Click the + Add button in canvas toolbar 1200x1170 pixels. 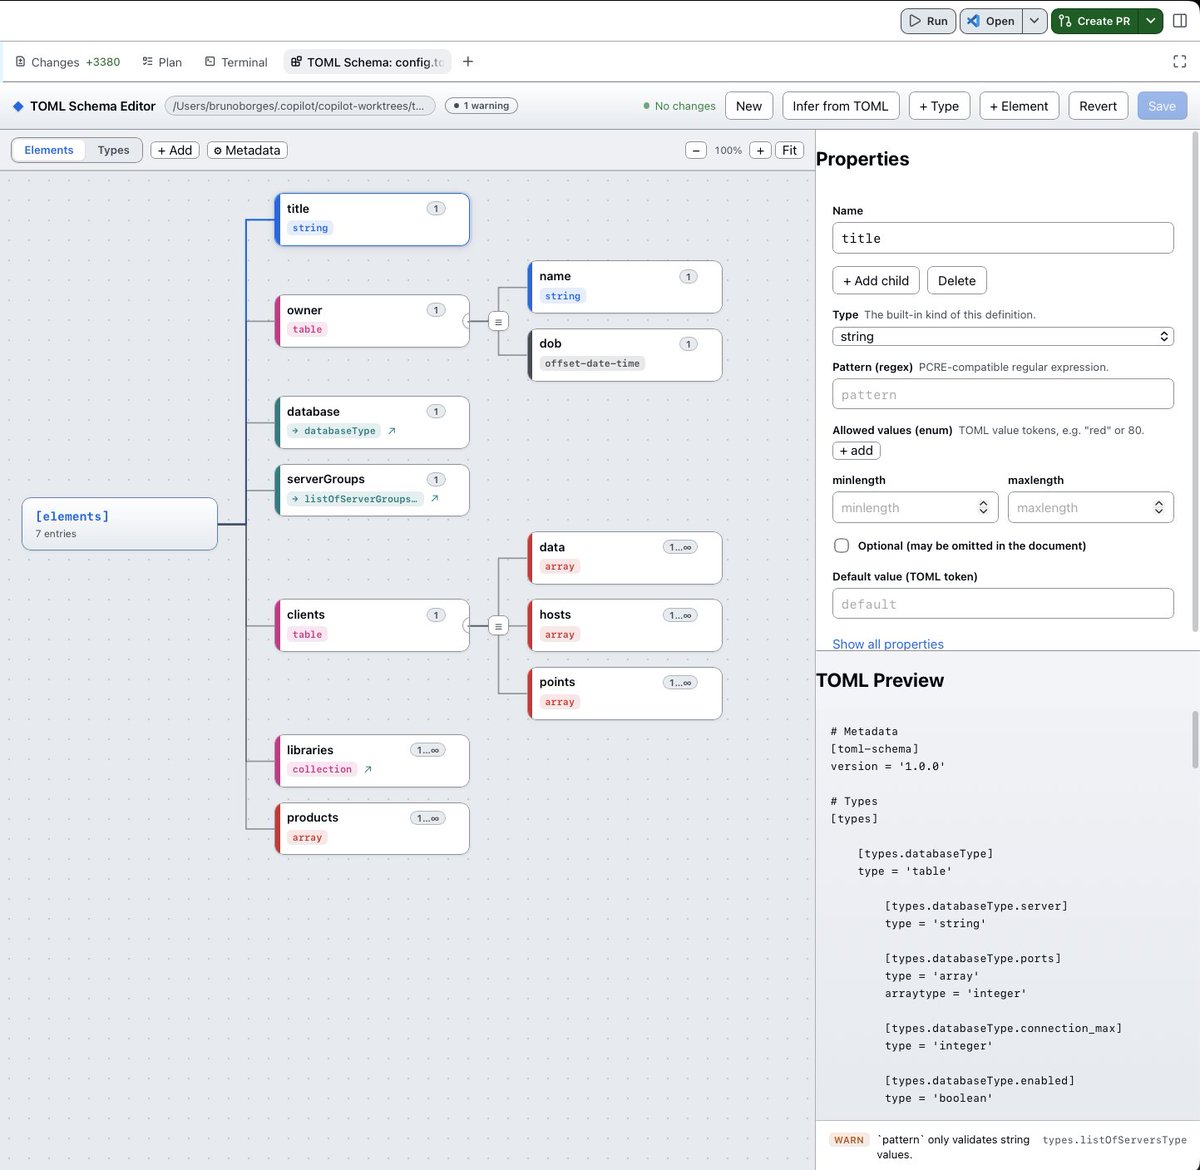(x=175, y=150)
